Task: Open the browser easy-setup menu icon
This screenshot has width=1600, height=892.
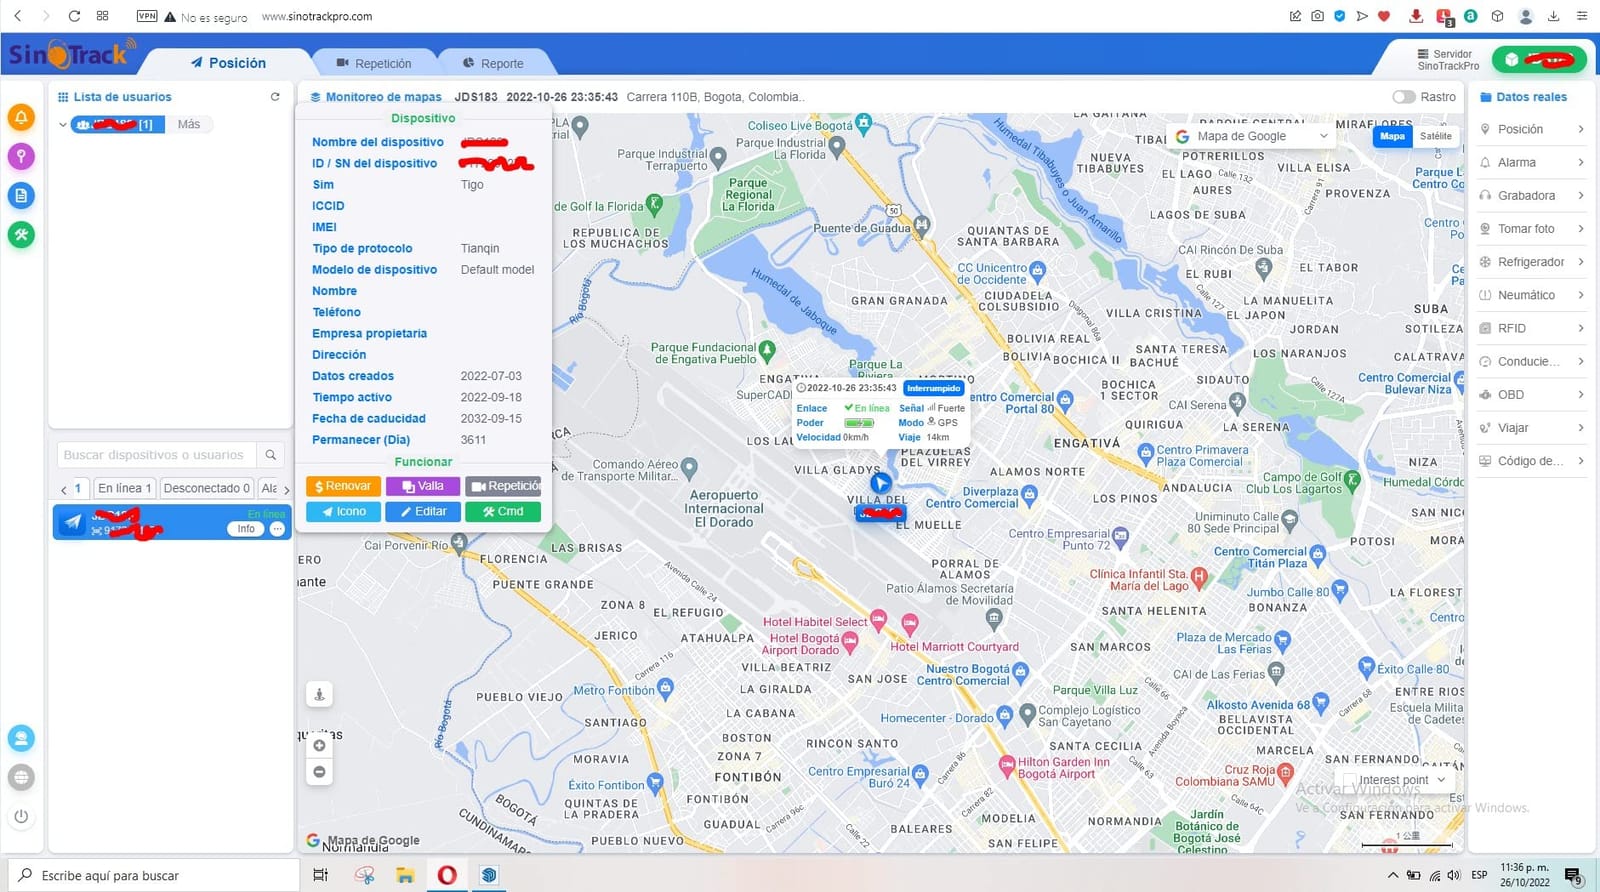Action: click(x=1582, y=16)
